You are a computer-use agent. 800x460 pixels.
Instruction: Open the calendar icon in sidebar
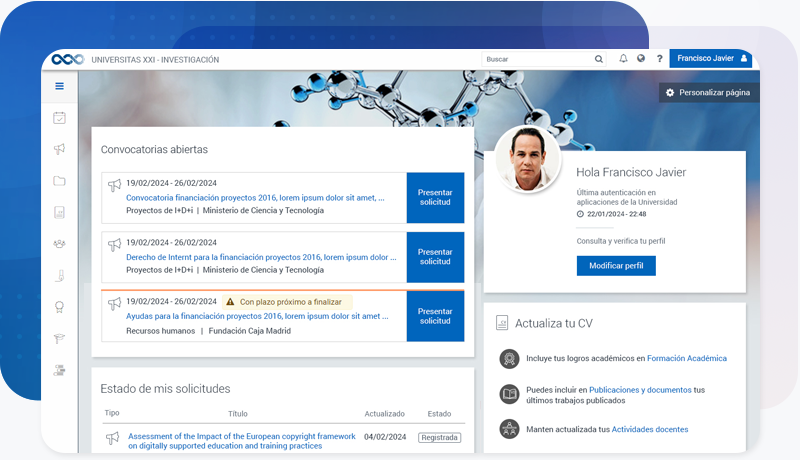click(x=59, y=118)
